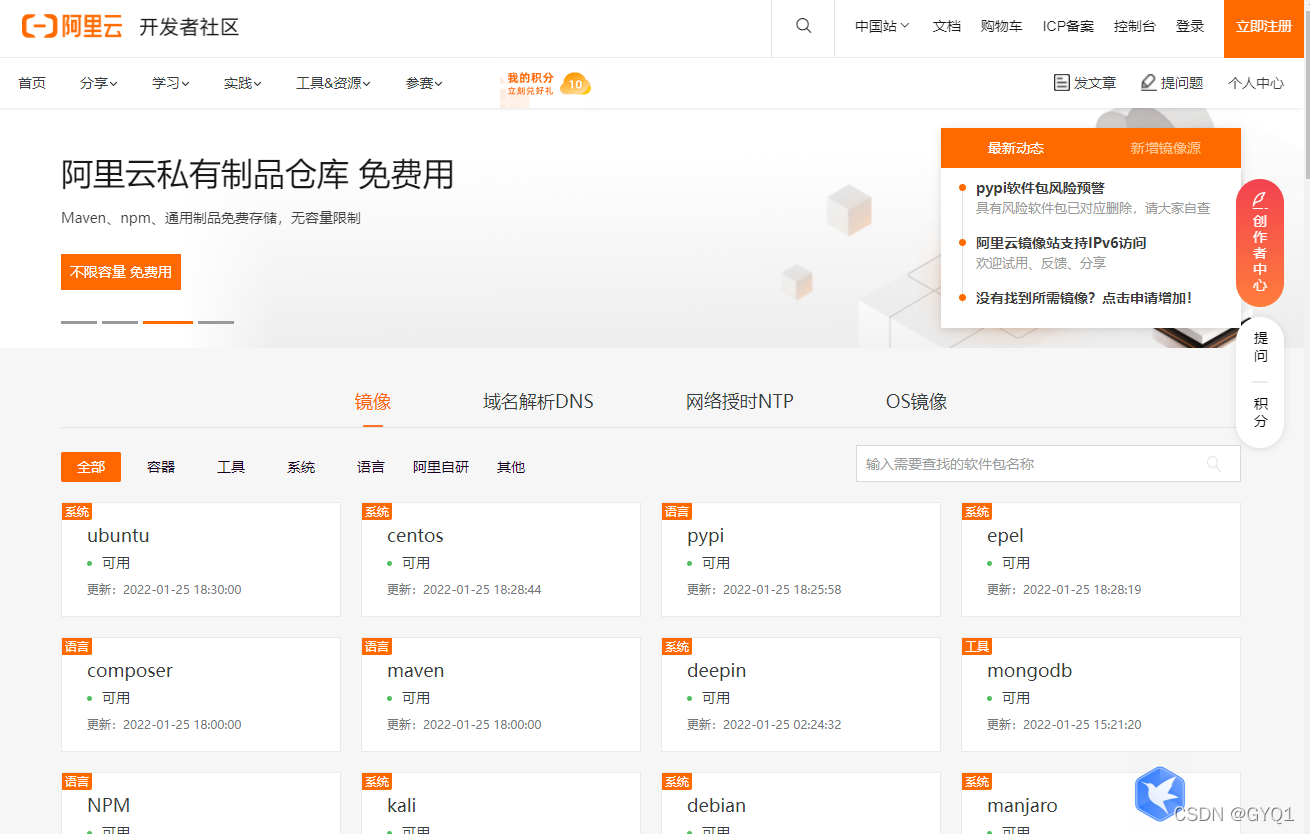Open the search magnifier icon in header
1310x834 pixels.
[803, 27]
